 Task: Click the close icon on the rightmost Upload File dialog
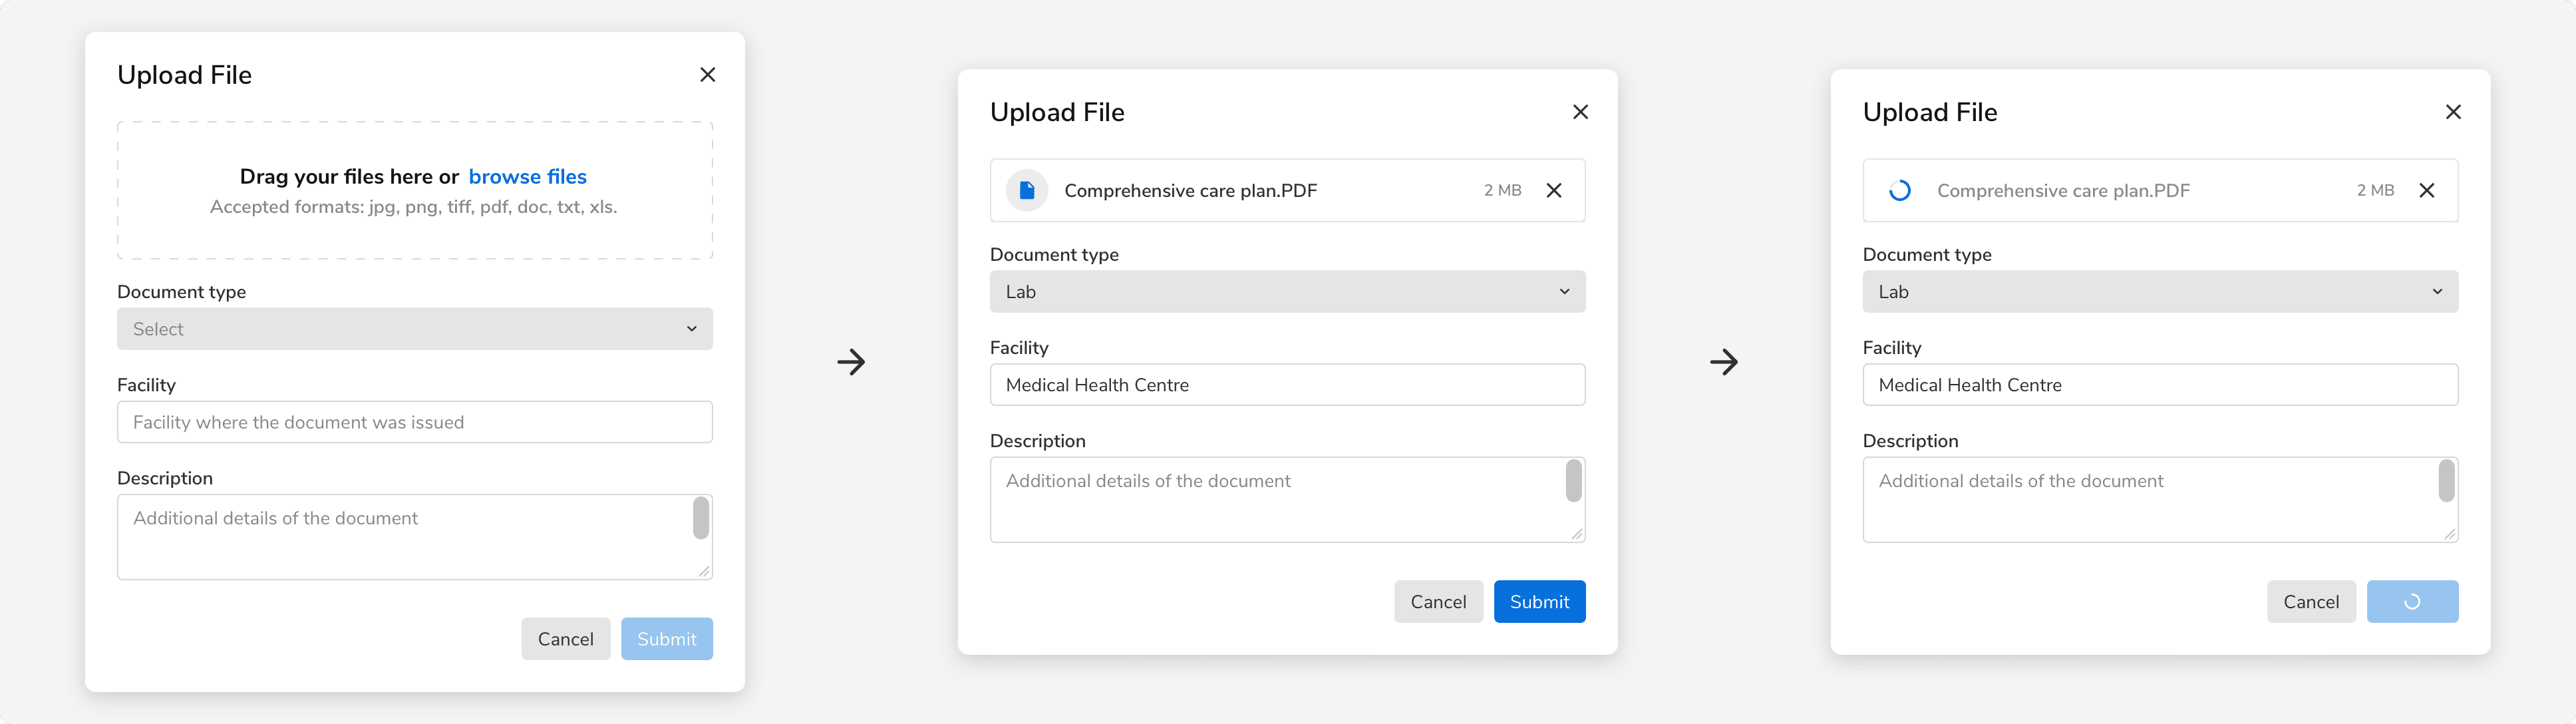pos(2454,112)
